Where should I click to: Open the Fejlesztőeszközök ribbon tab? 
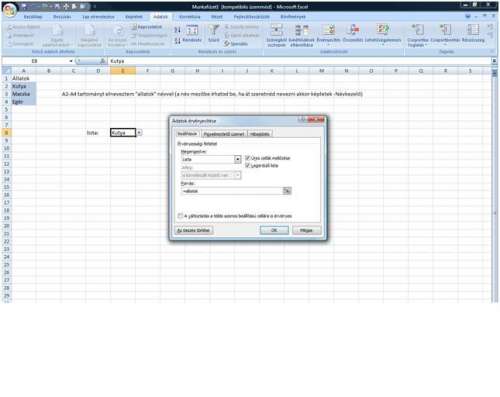point(252,17)
